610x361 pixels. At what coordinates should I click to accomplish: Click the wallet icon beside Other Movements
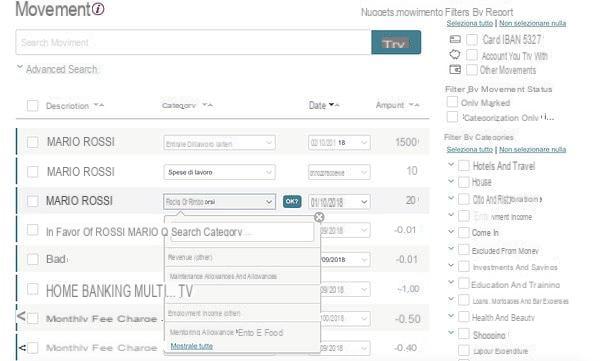455,70
